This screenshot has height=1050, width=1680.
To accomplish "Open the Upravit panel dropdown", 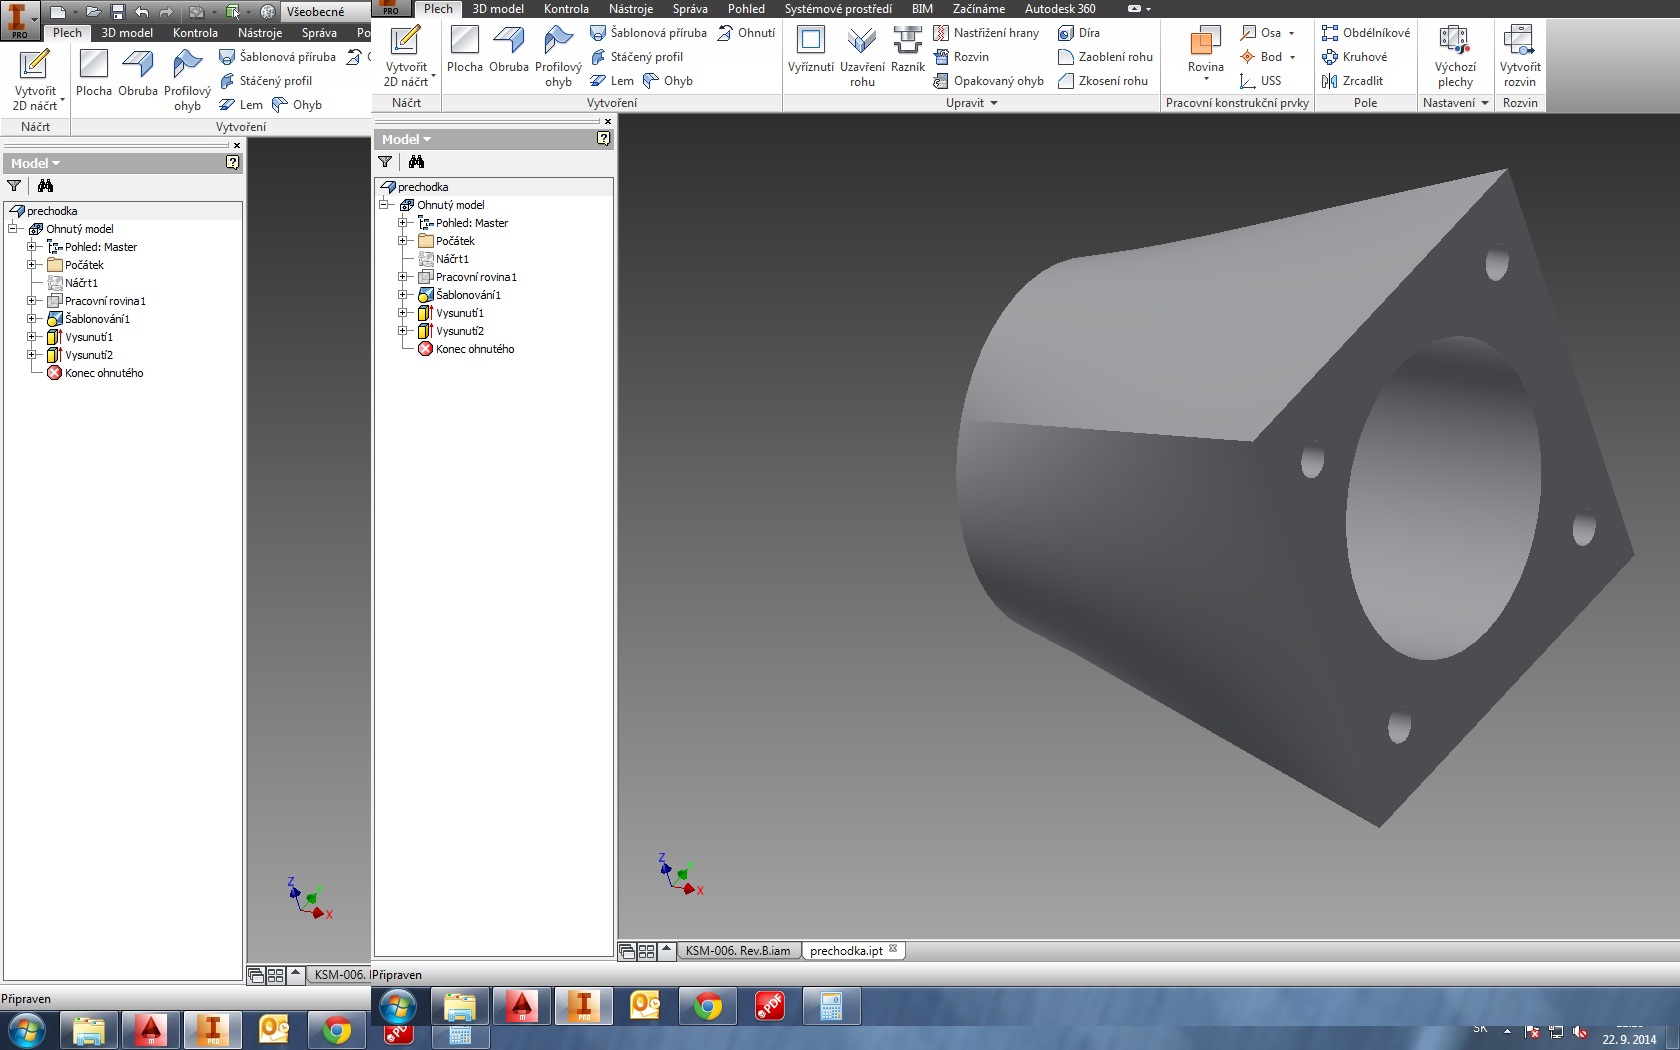I will pyautogui.click(x=972, y=103).
